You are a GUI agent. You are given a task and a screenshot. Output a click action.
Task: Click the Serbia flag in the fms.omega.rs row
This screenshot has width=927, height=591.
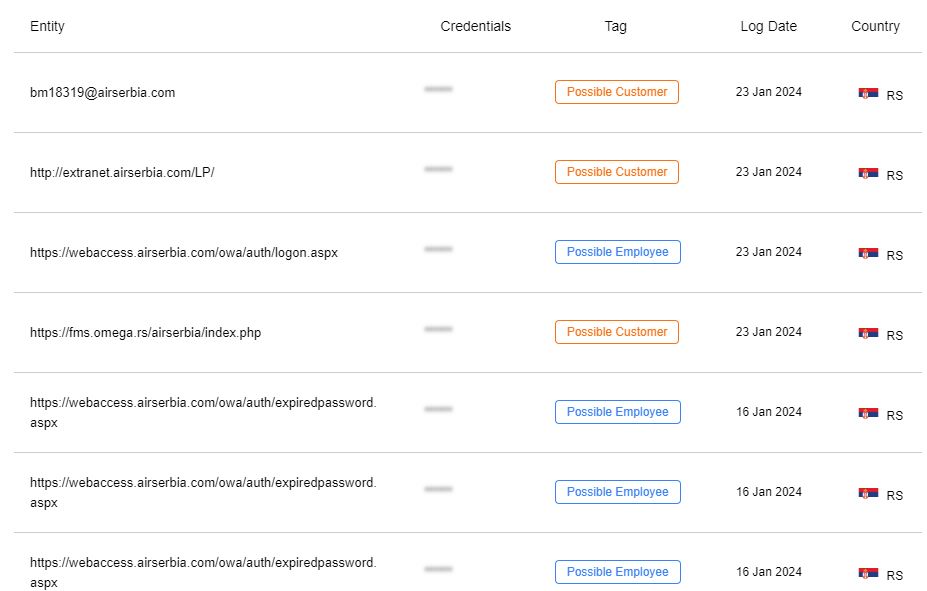coord(868,333)
